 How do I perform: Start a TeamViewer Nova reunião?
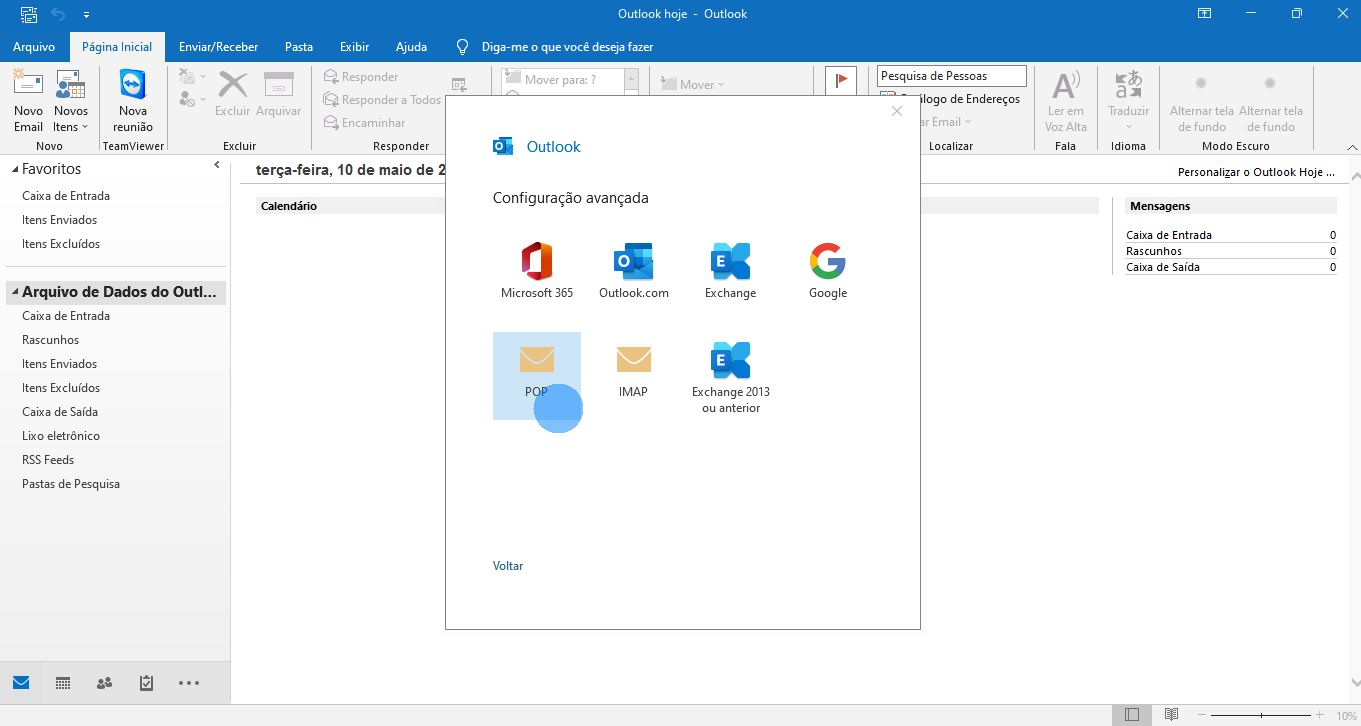click(133, 101)
